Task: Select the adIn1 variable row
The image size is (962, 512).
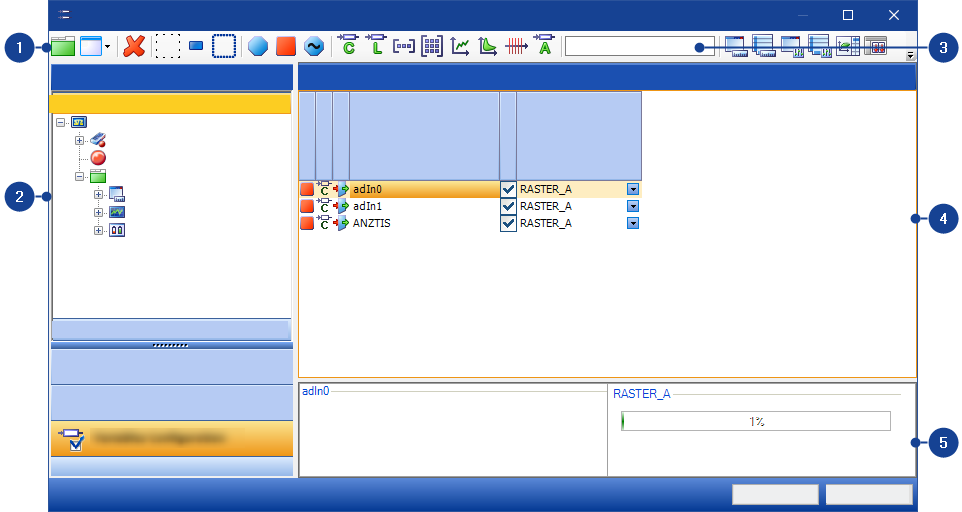Action: click(x=420, y=206)
